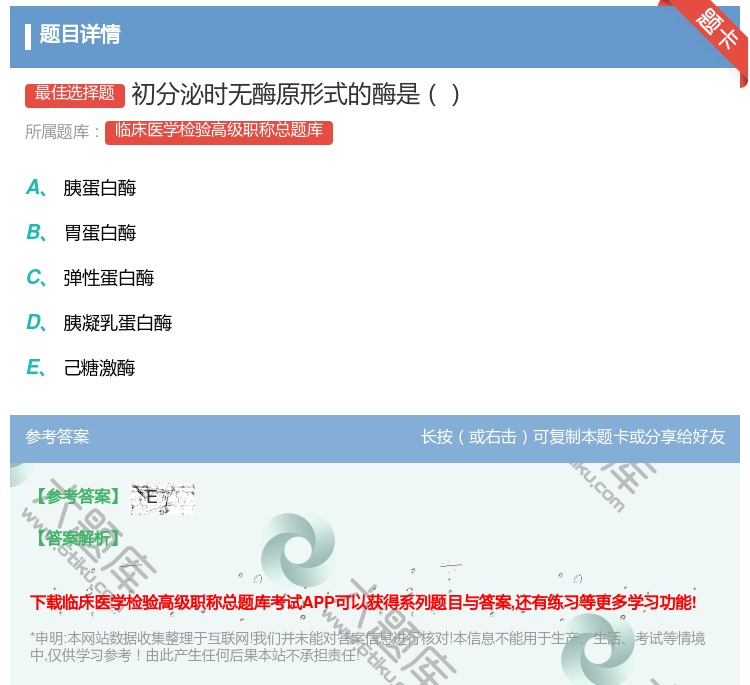Click the 题目详情 header title
The image size is (750, 685).
(x=80, y=34)
